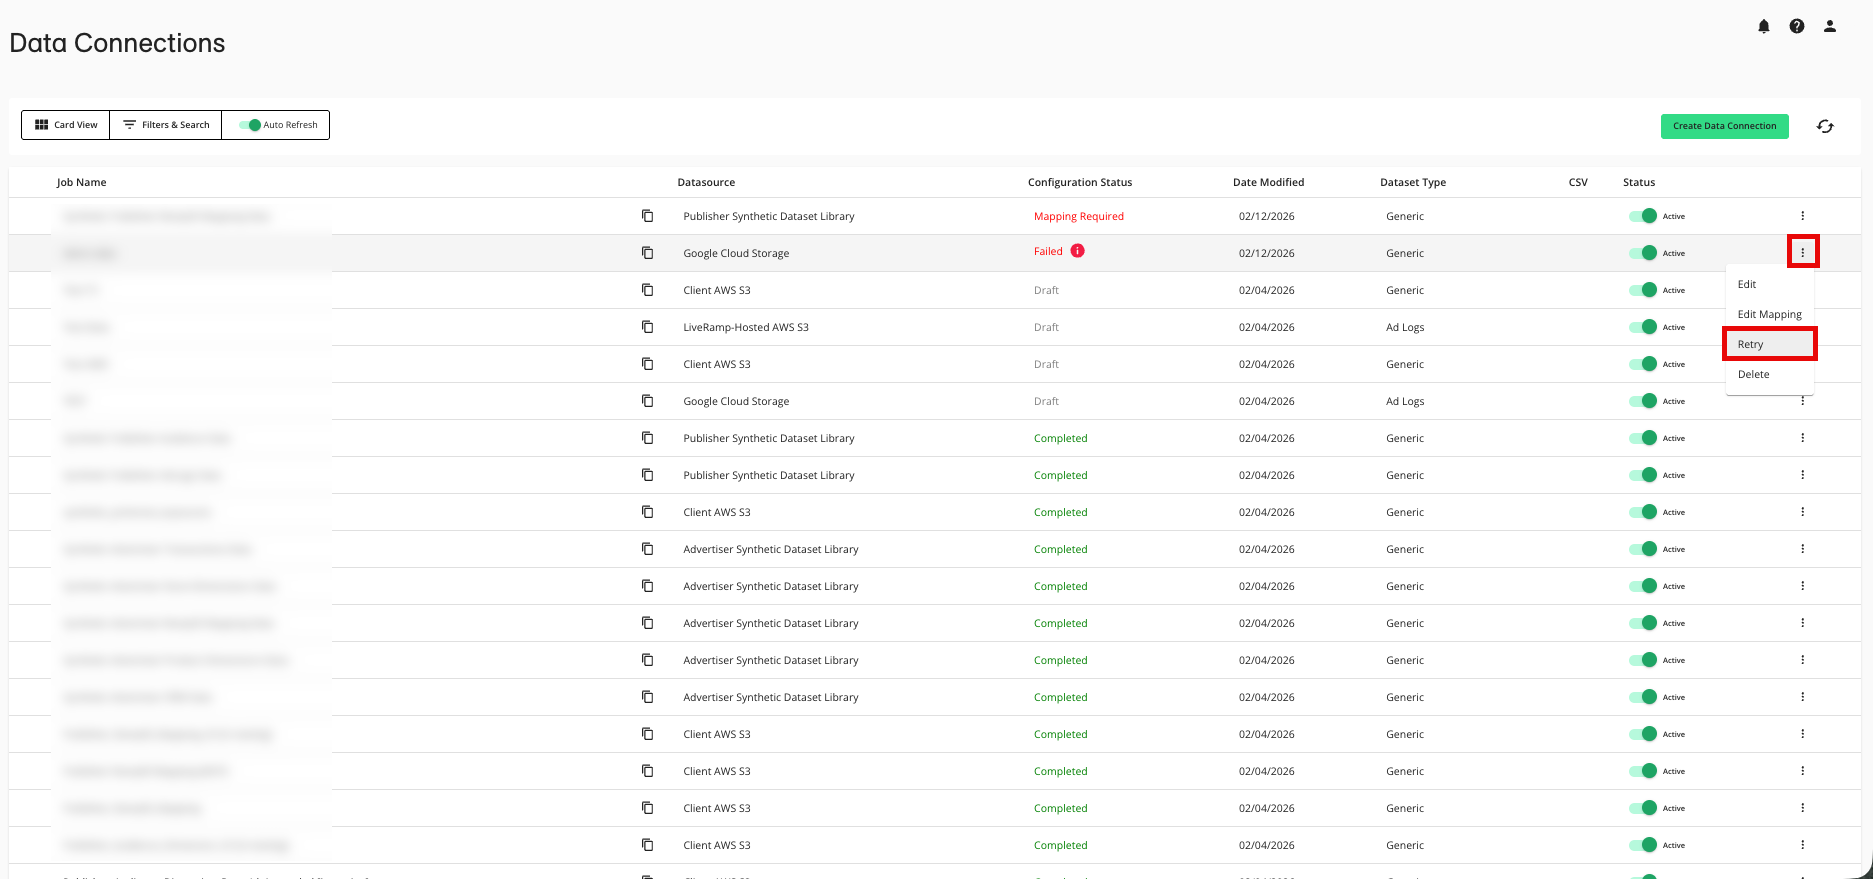
Task: Copy job name in the LiveRamp-Hosted AWS S3 row
Action: coord(648,327)
